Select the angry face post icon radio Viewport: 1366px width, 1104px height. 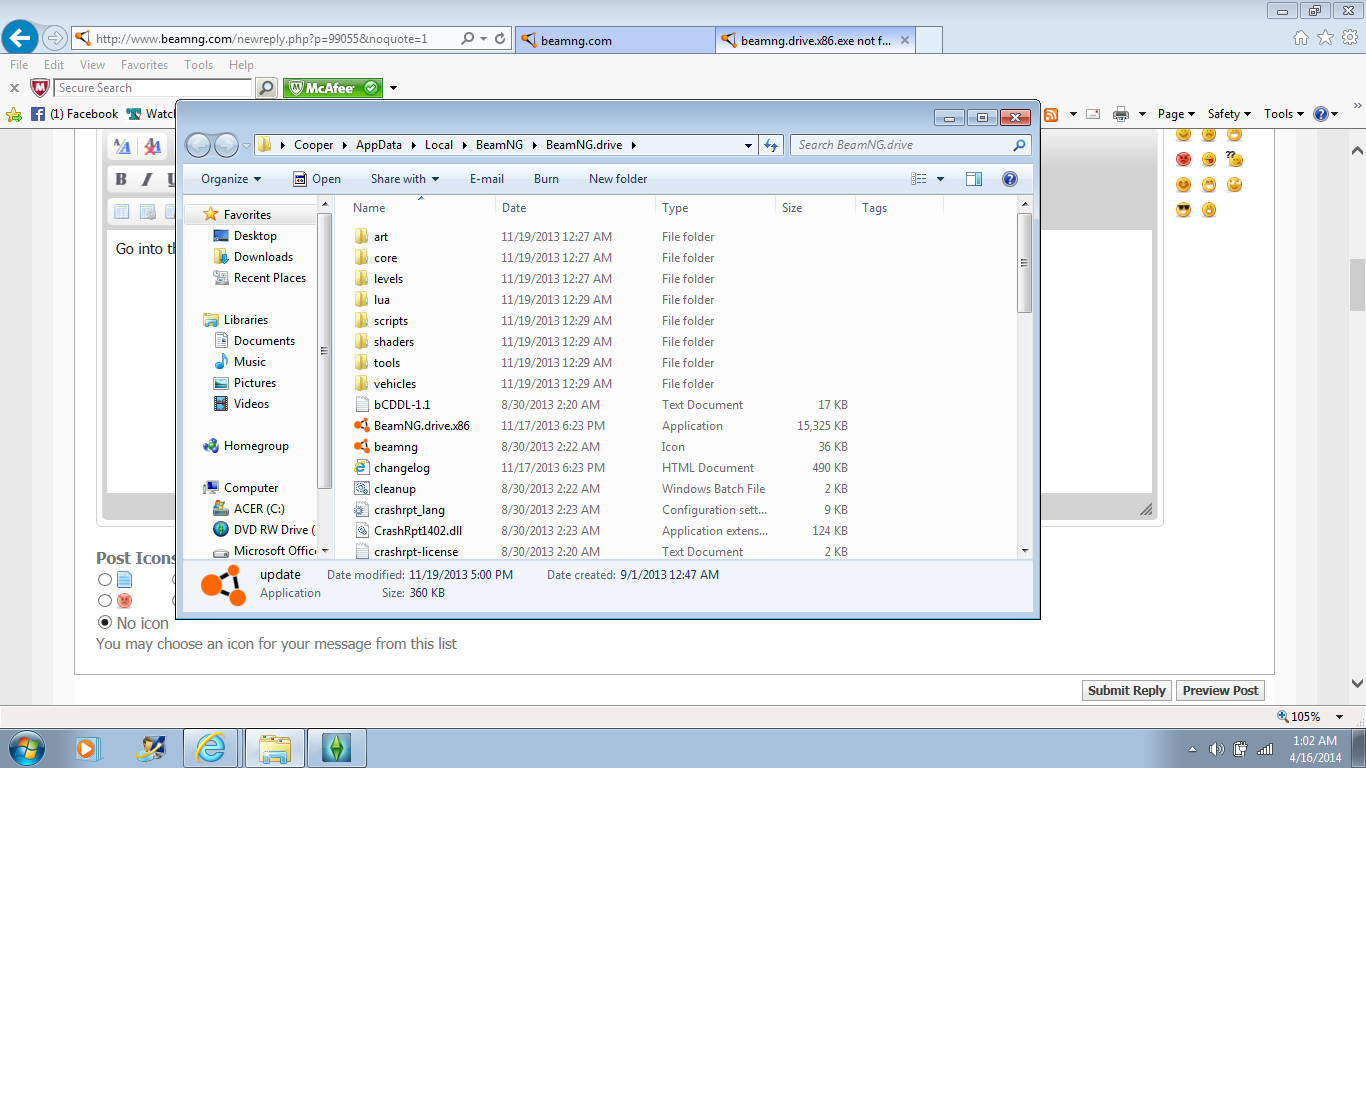coord(105,600)
